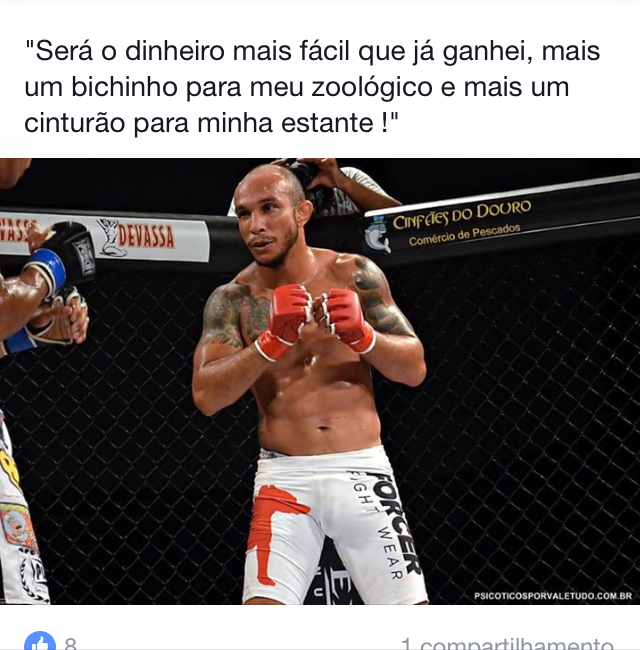Click the orange figure graphic on white shorts
640x650 pixels.
pos(274,533)
